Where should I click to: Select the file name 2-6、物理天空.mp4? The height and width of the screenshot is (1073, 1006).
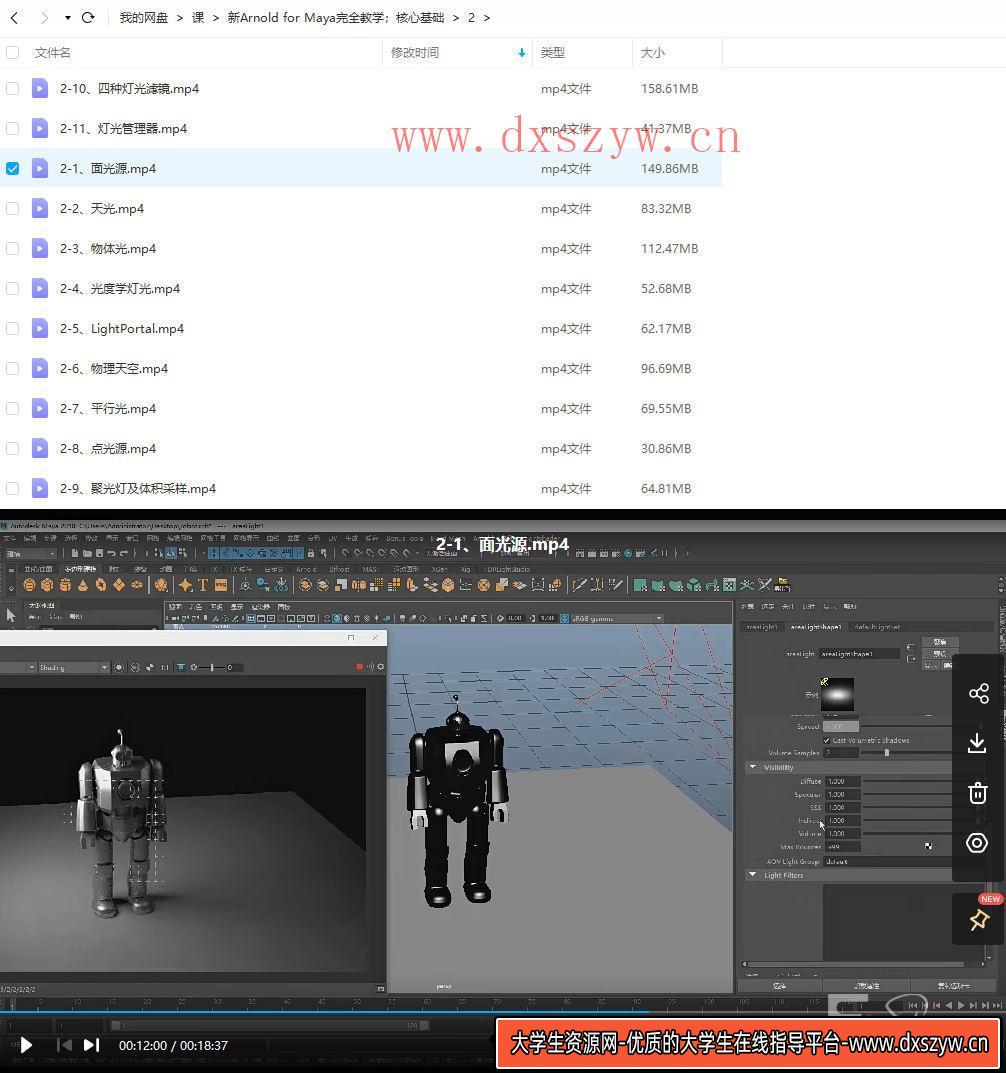point(114,369)
